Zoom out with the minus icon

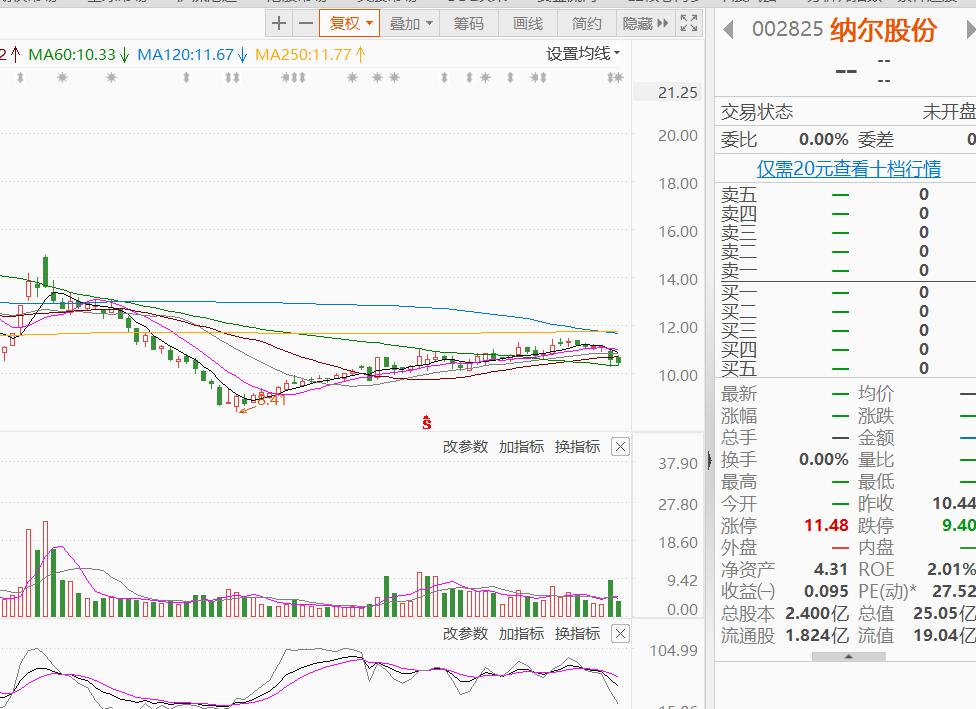coord(308,23)
